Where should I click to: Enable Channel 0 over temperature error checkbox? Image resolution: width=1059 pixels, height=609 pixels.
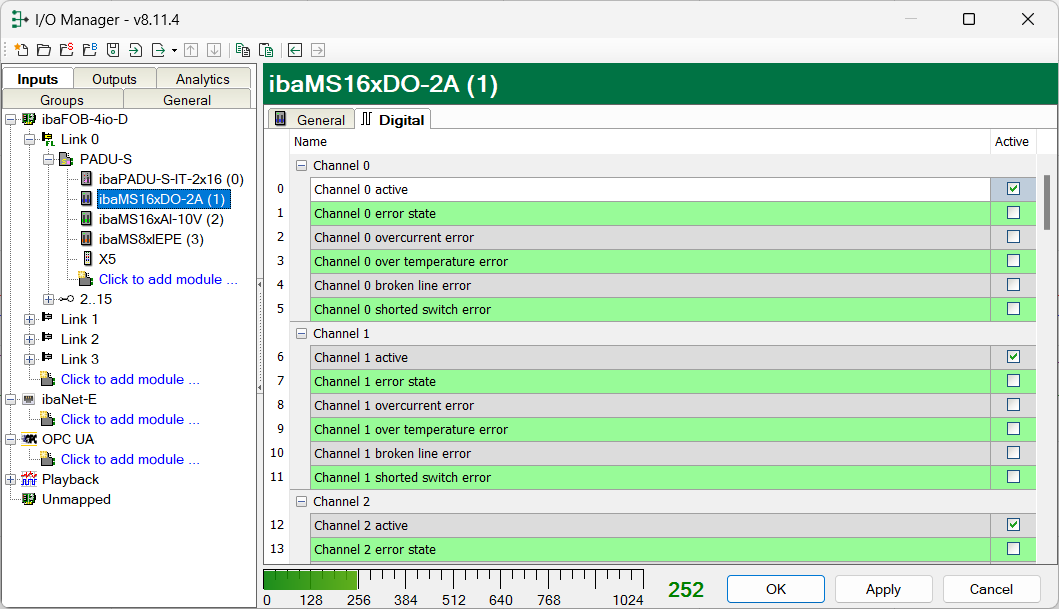coord(1013,261)
